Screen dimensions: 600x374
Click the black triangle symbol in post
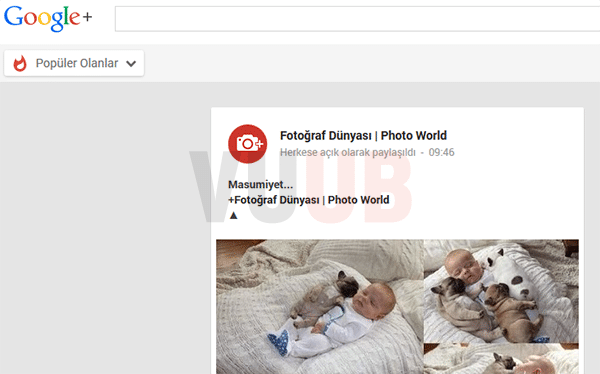[x=233, y=216]
